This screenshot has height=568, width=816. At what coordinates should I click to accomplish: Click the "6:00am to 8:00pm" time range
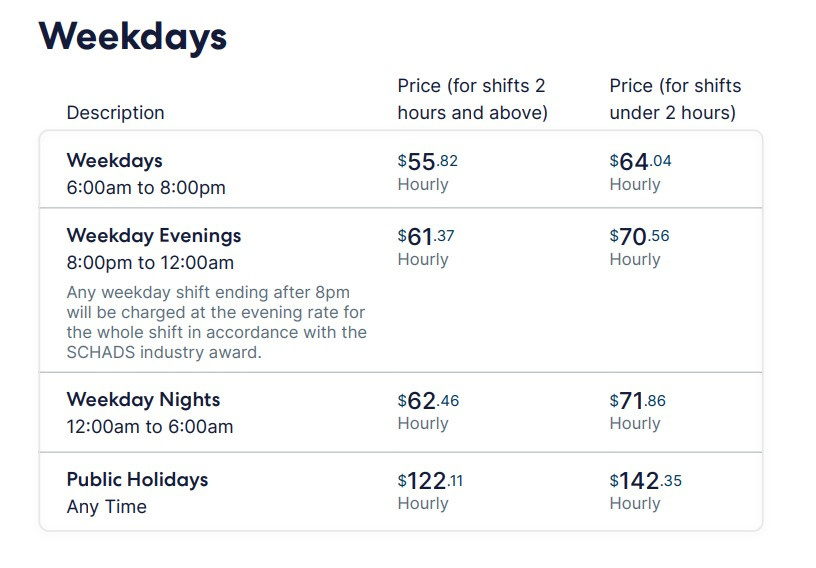[146, 187]
